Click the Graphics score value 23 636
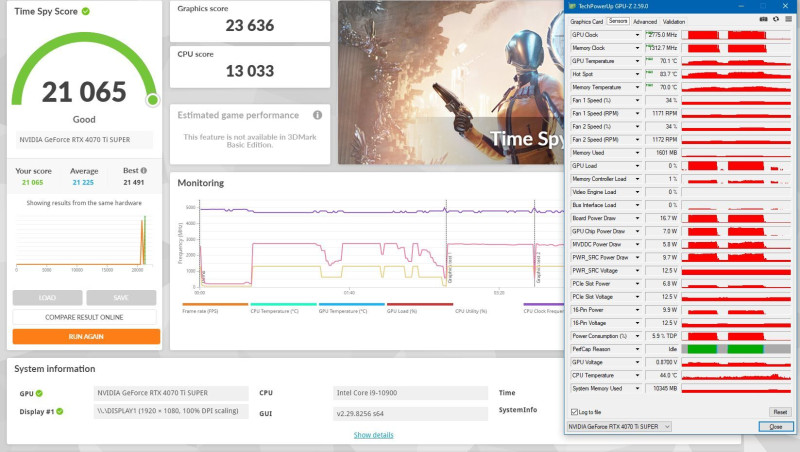 pyautogui.click(x=250, y=26)
